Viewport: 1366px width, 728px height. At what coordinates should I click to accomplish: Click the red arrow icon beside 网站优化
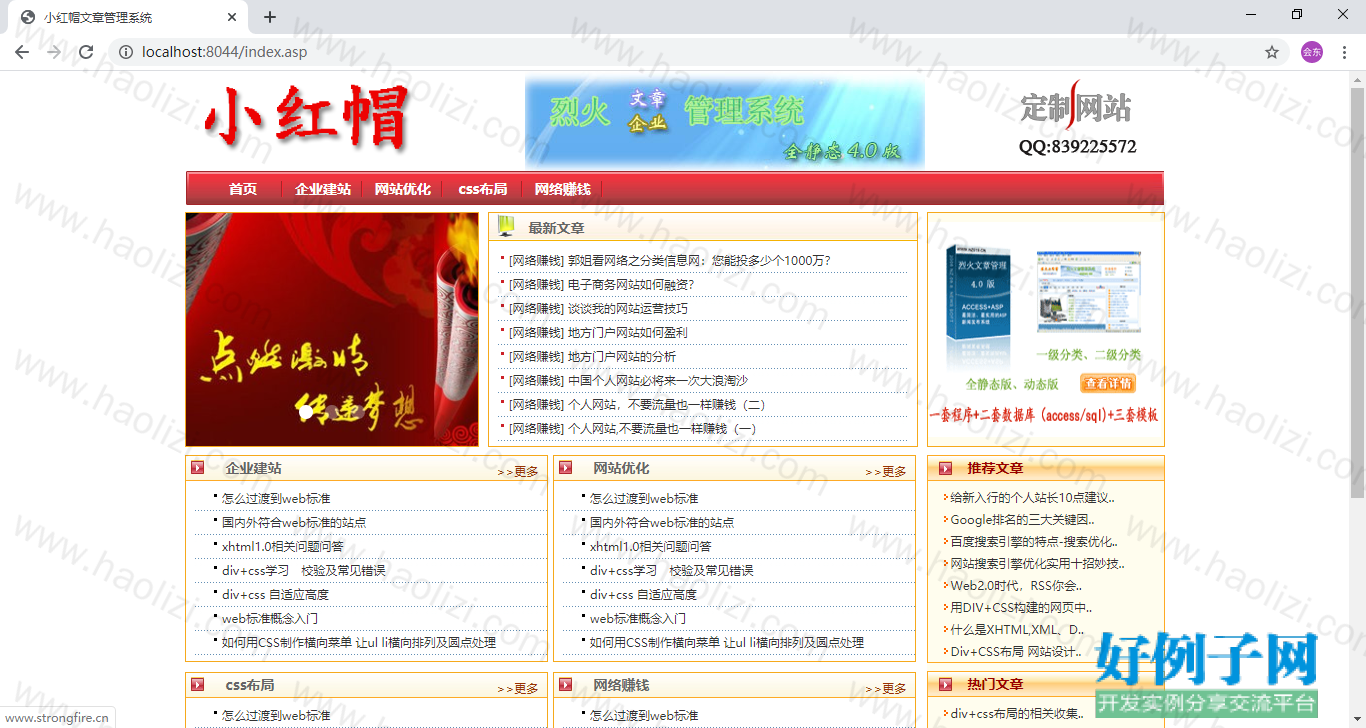coord(566,468)
